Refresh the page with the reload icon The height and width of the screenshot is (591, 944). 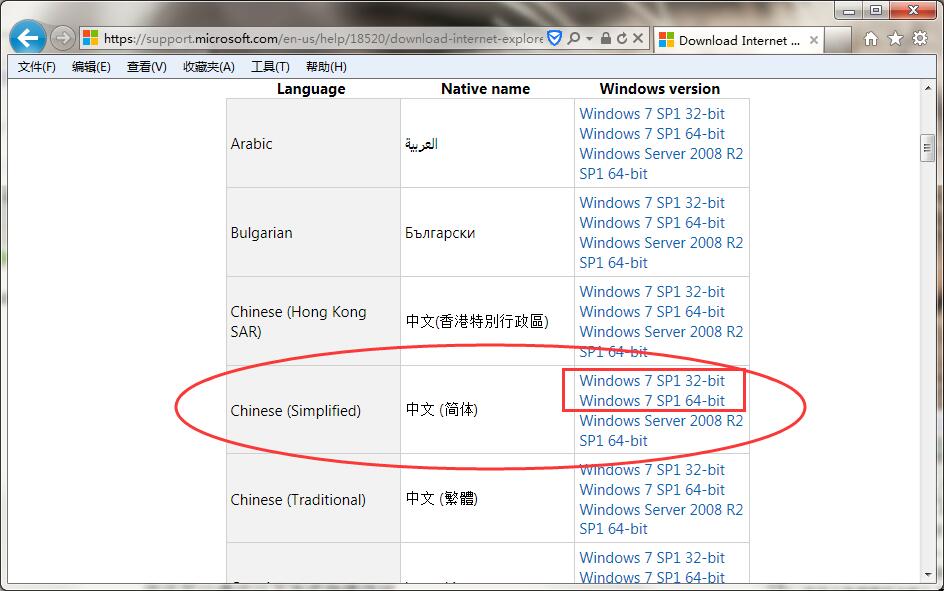coord(622,39)
